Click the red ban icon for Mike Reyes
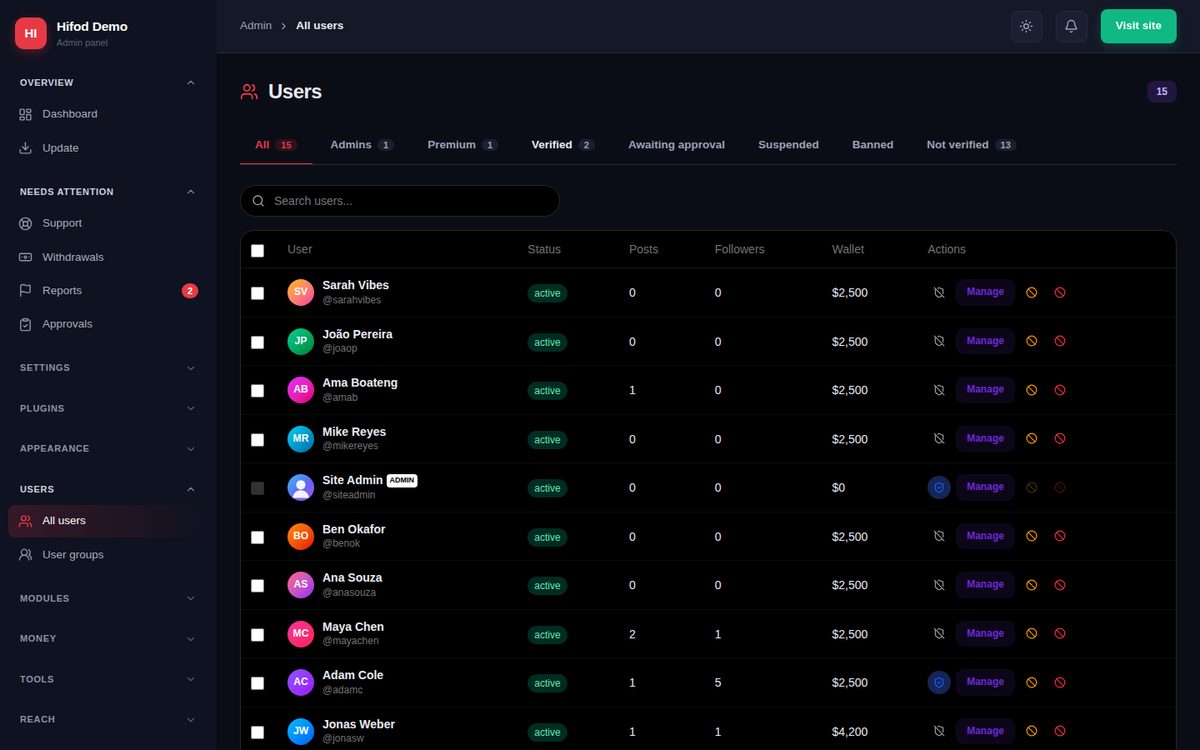 pyautogui.click(x=1060, y=439)
